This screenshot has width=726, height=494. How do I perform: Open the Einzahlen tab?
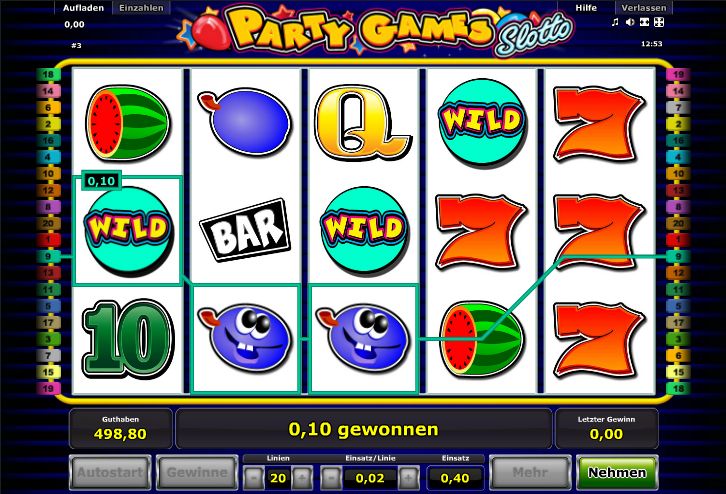click(x=141, y=8)
